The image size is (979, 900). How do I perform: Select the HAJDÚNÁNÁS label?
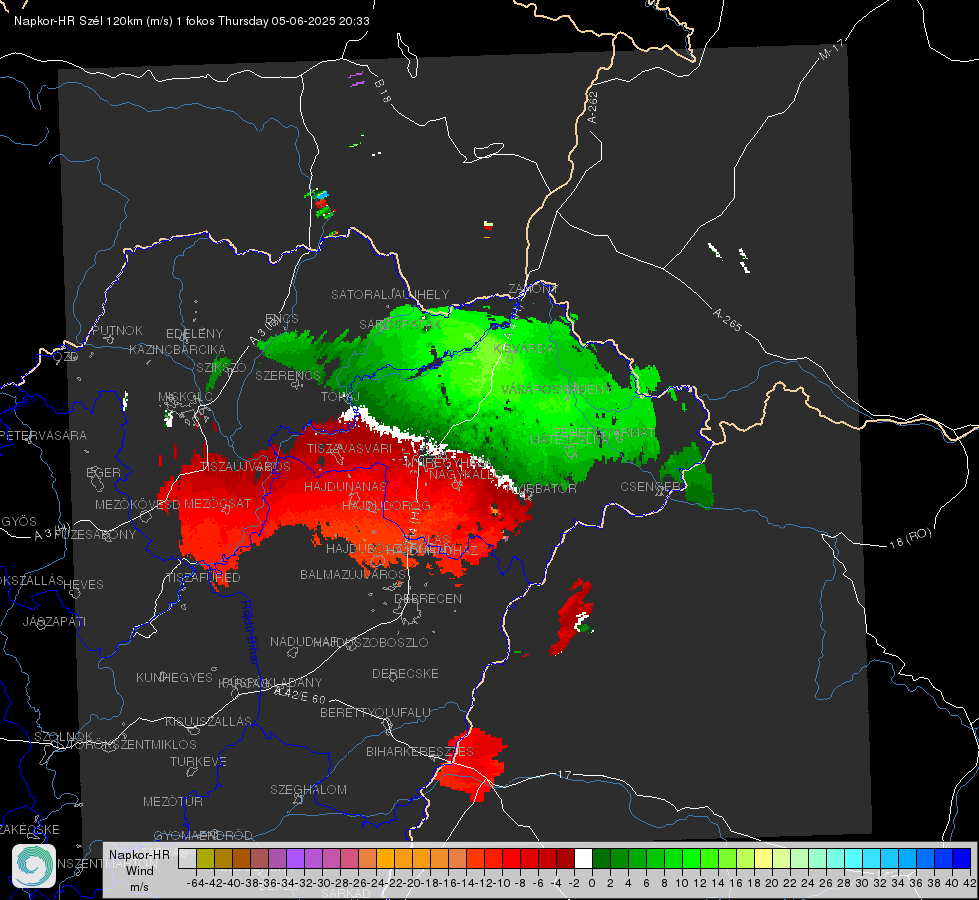(345, 486)
